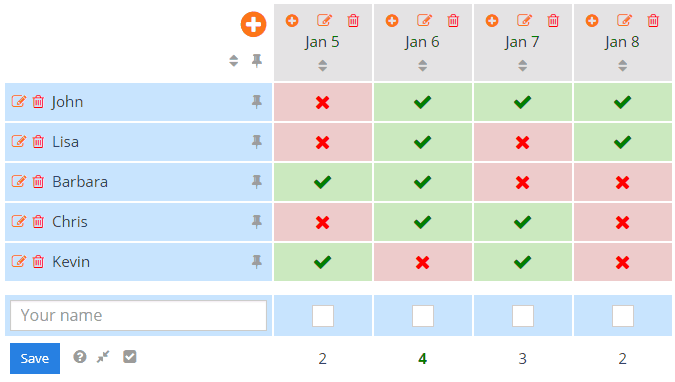
Task: Sort by the Jan 8 column arrows
Action: tap(622, 65)
